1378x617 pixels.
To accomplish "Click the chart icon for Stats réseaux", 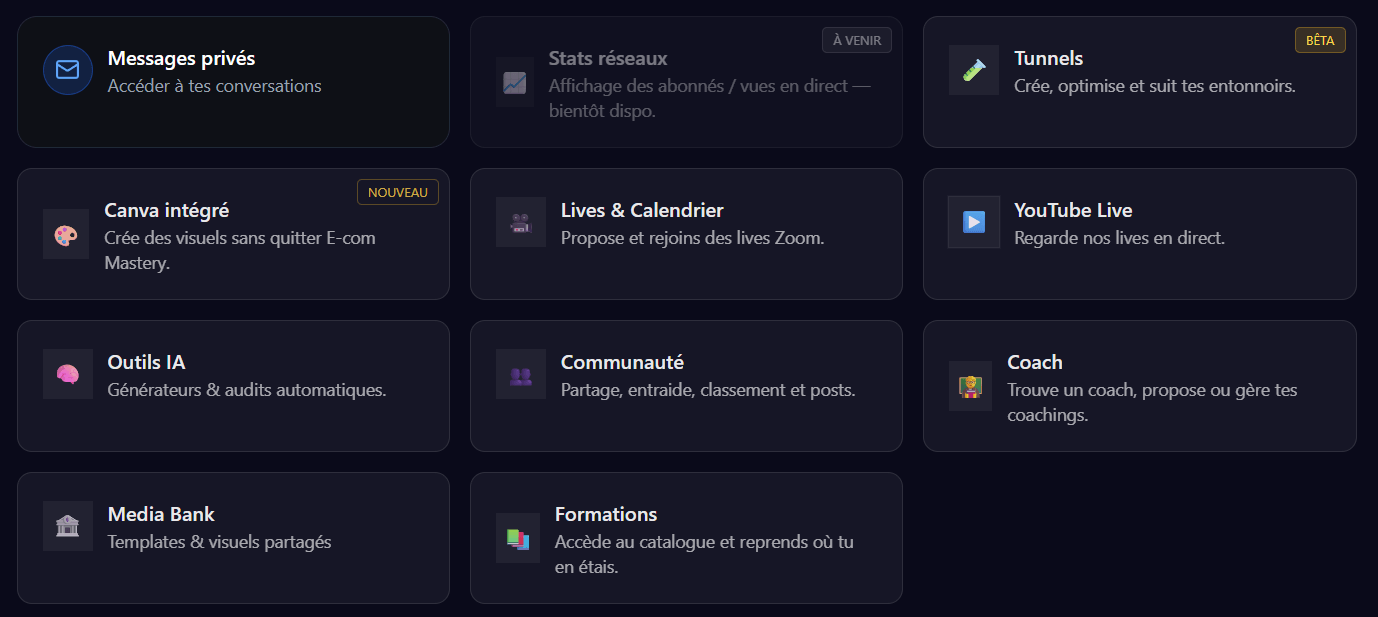I will pyautogui.click(x=515, y=83).
